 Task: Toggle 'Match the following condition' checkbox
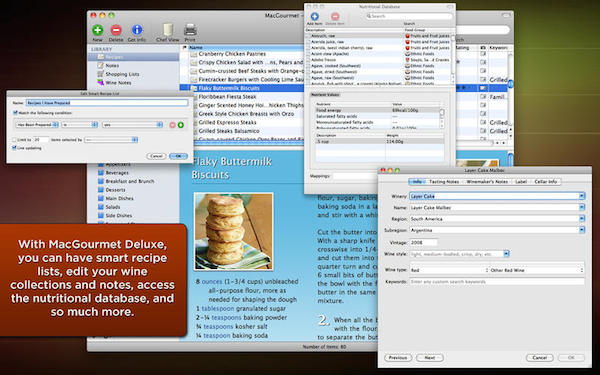[x=15, y=113]
